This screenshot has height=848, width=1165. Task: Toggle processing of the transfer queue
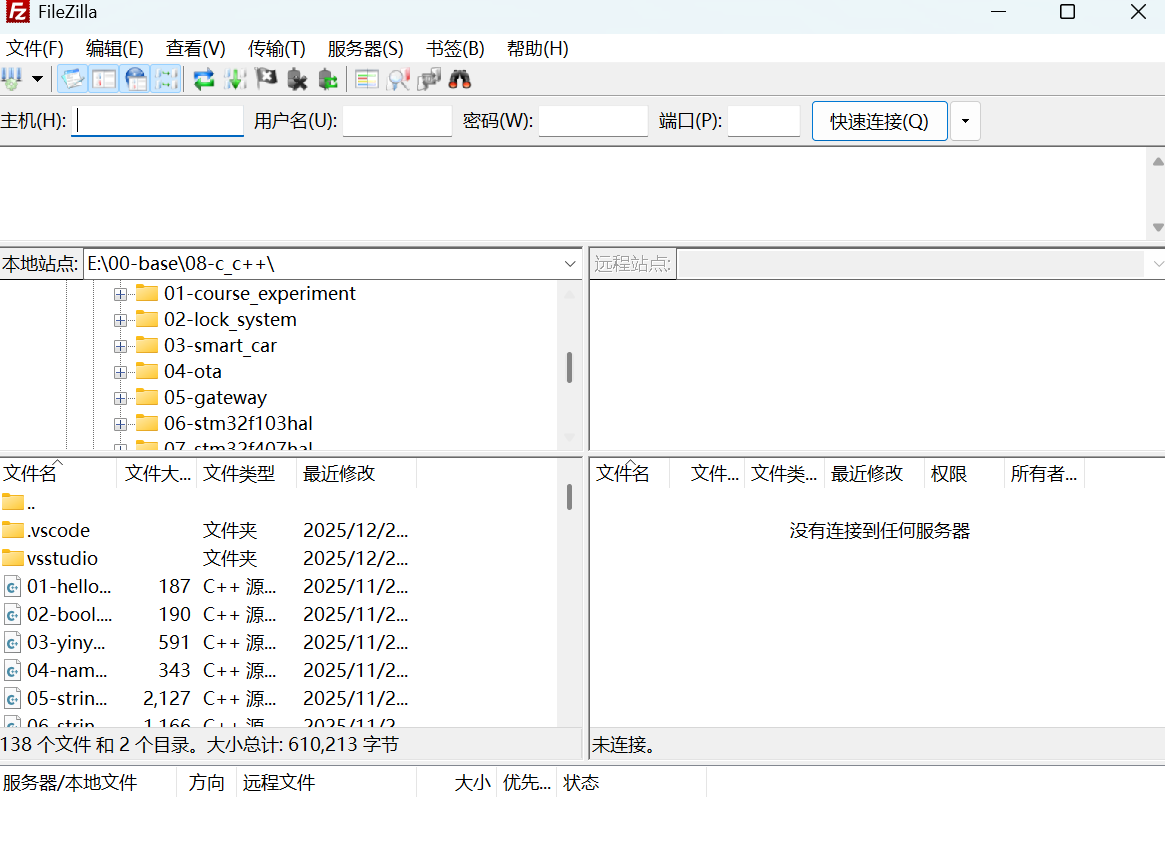point(235,79)
